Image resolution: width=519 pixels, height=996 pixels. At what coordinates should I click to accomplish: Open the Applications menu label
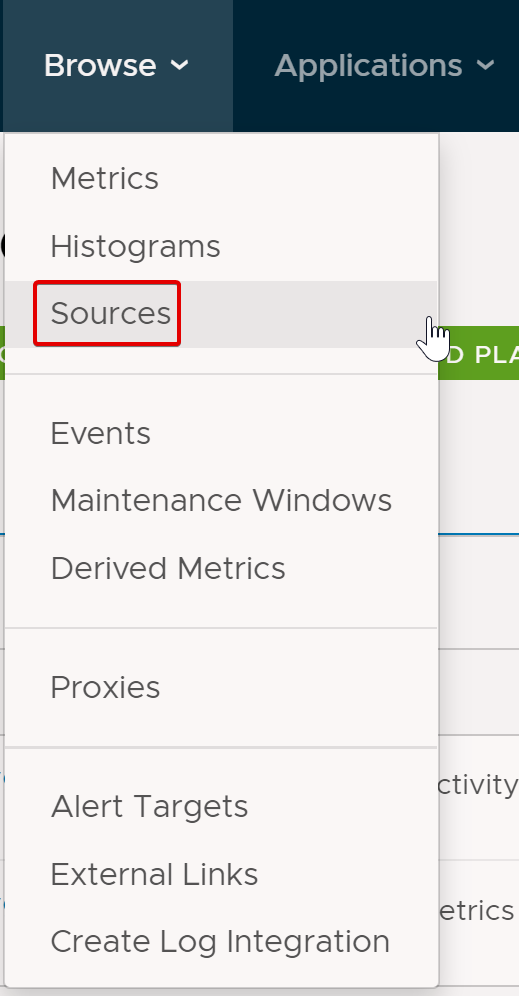click(x=368, y=65)
